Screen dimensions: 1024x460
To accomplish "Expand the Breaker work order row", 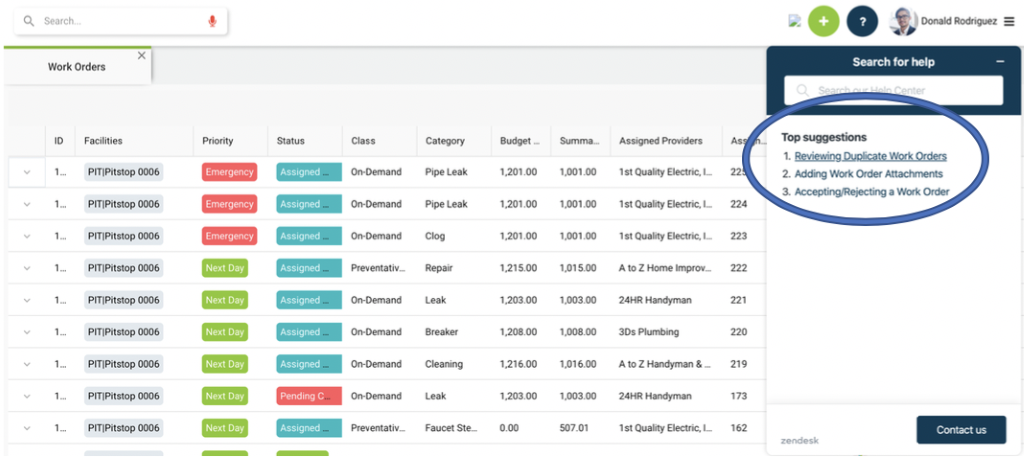I will click(x=27, y=332).
